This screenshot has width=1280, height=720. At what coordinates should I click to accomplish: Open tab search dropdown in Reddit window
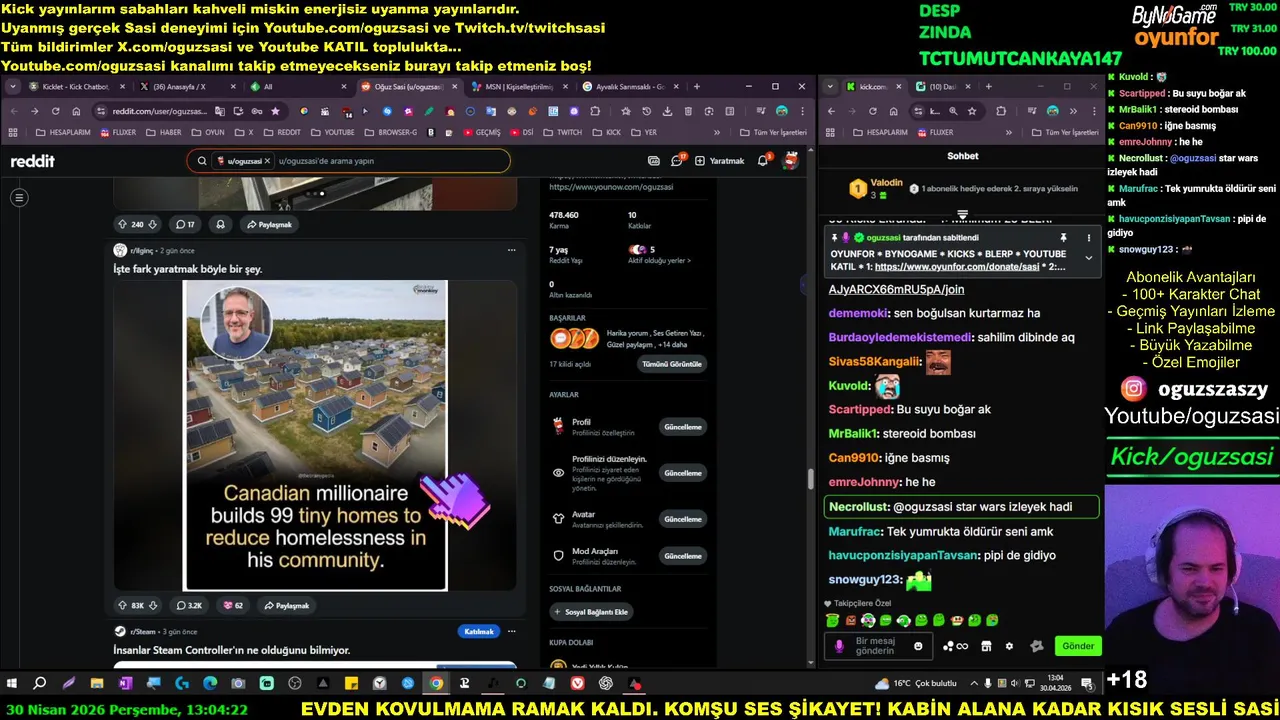[12, 87]
